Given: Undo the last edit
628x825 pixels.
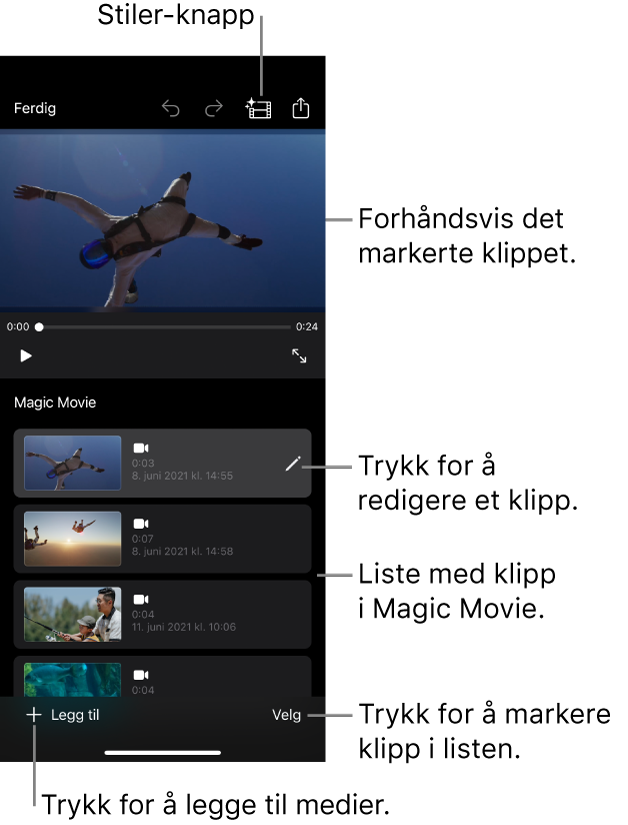Looking at the screenshot, I should [170, 108].
